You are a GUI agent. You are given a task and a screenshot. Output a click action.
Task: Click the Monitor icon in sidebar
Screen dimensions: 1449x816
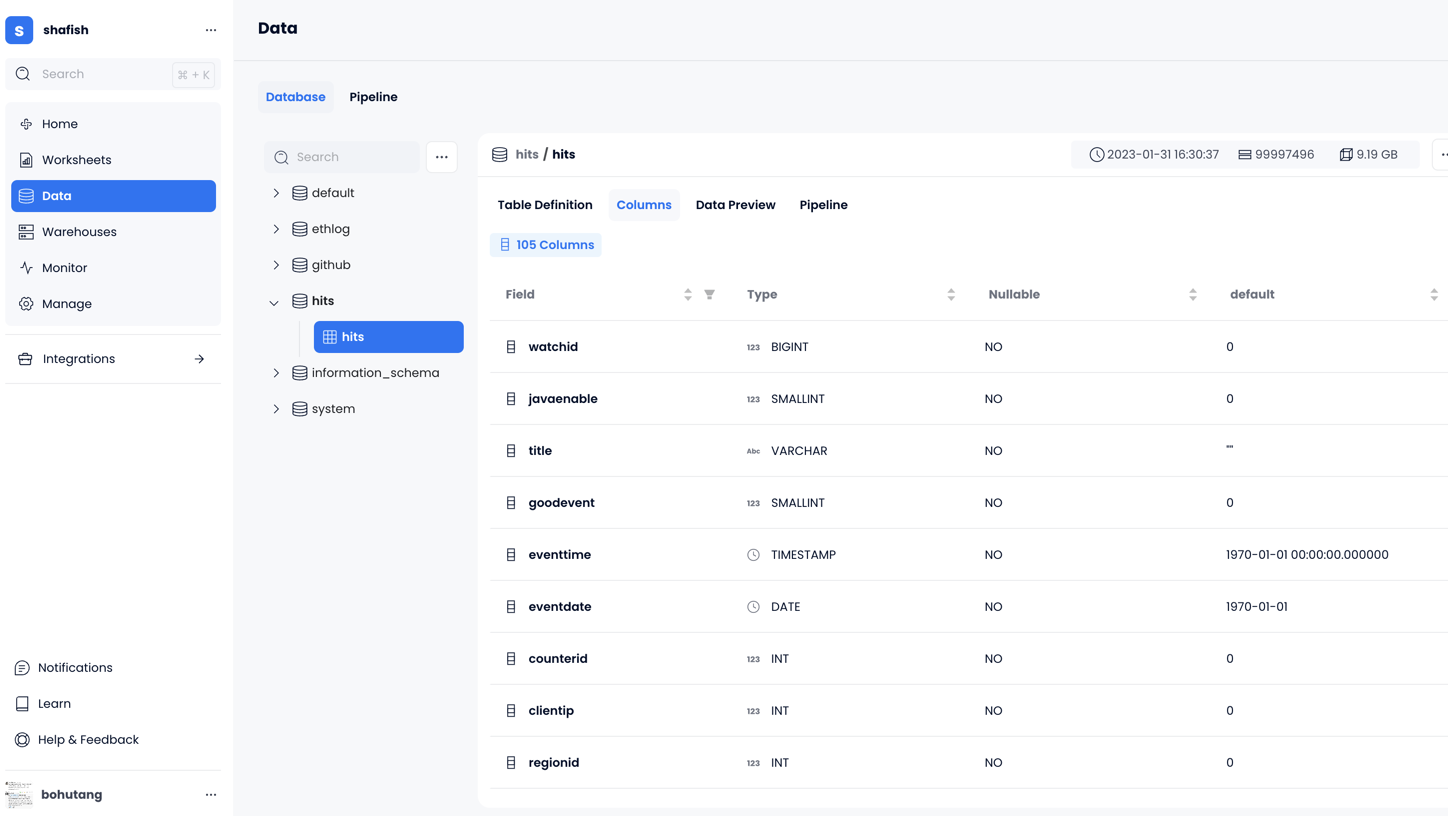[x=26, y=268]
